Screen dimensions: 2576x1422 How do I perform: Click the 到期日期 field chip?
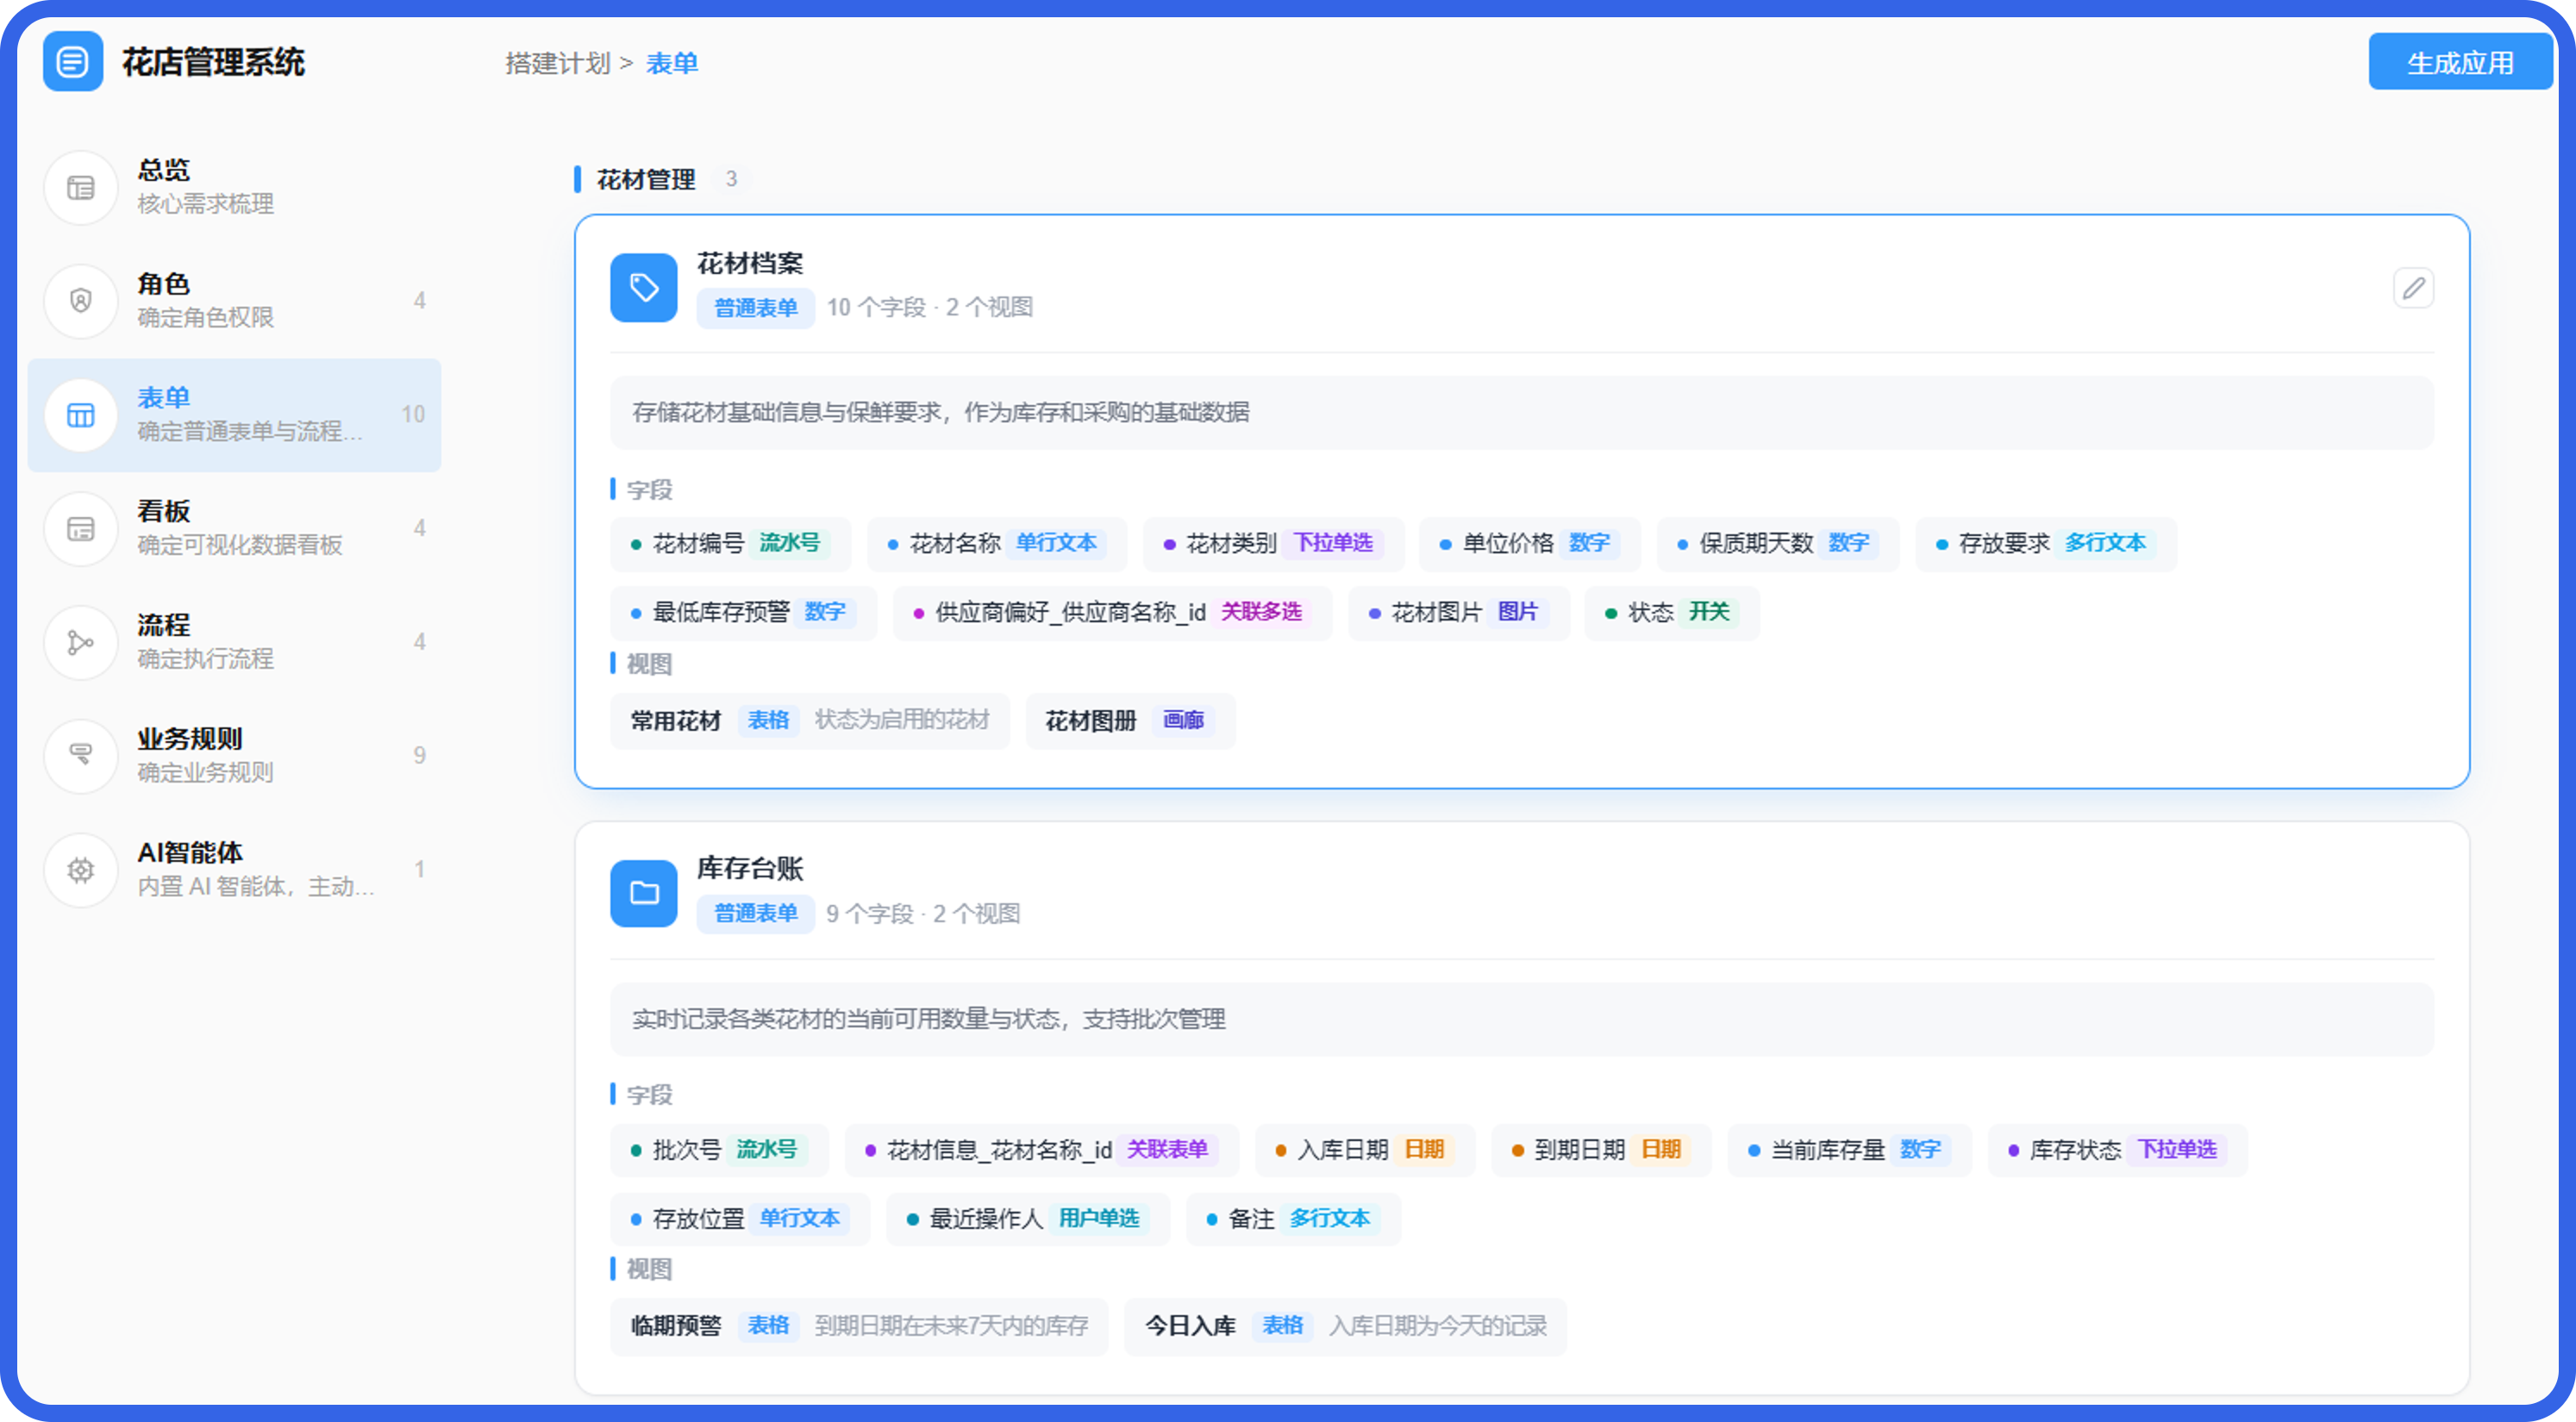(x=1602, y=1149)
